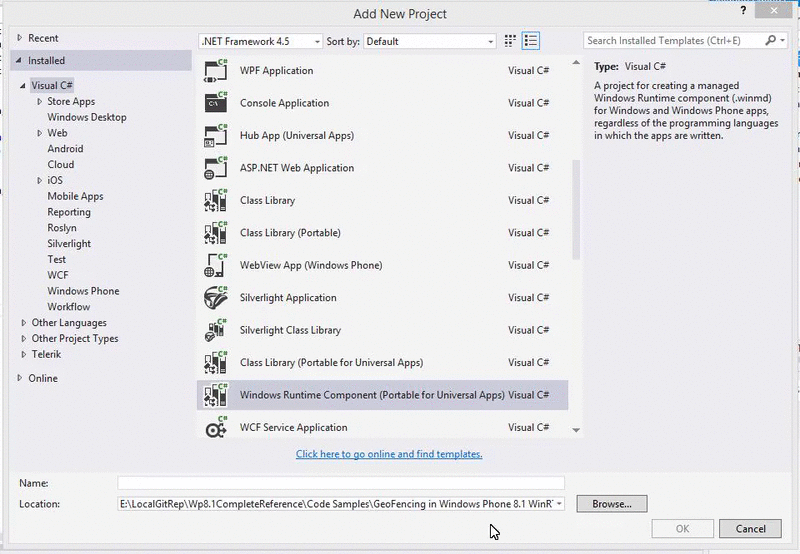Click the Cancel button
The height and width of the screenshot is (554, 800).
point(750,529)
